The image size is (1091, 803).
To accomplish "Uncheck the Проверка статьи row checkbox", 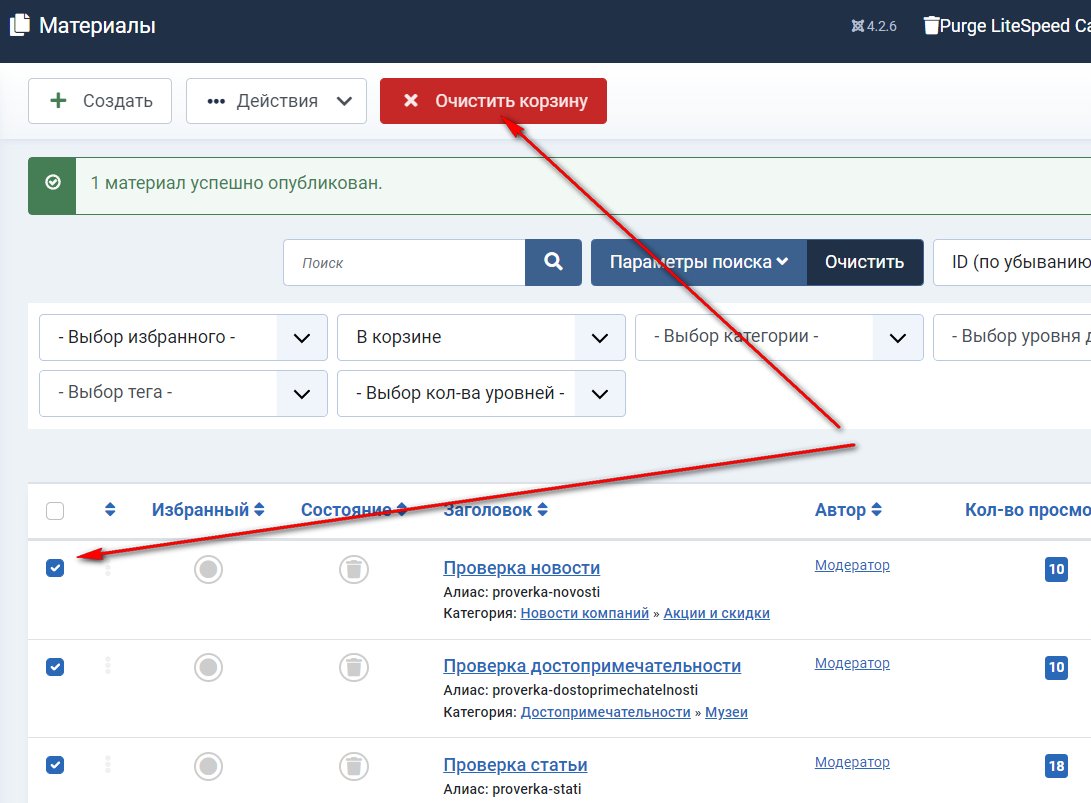I will coord(55,765).
